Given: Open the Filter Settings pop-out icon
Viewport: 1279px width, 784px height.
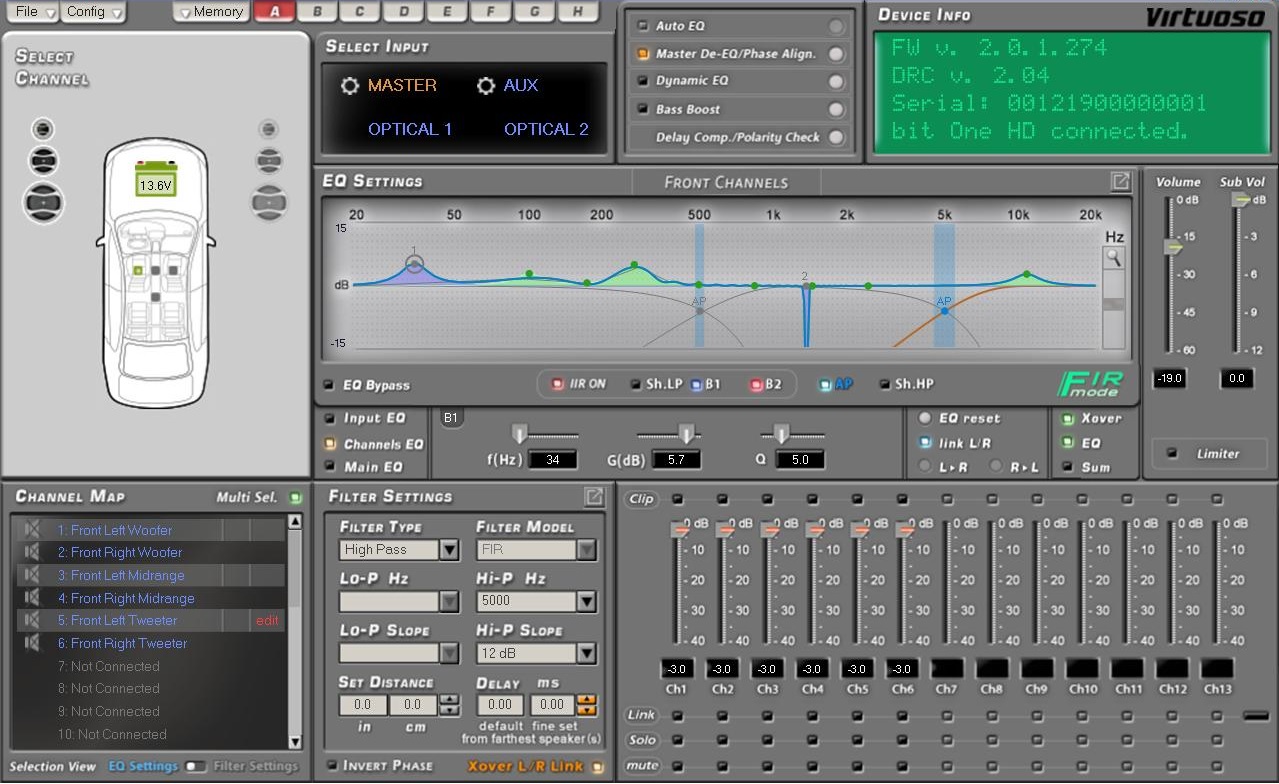Looking at the screenshot, I should click(594, 496).
